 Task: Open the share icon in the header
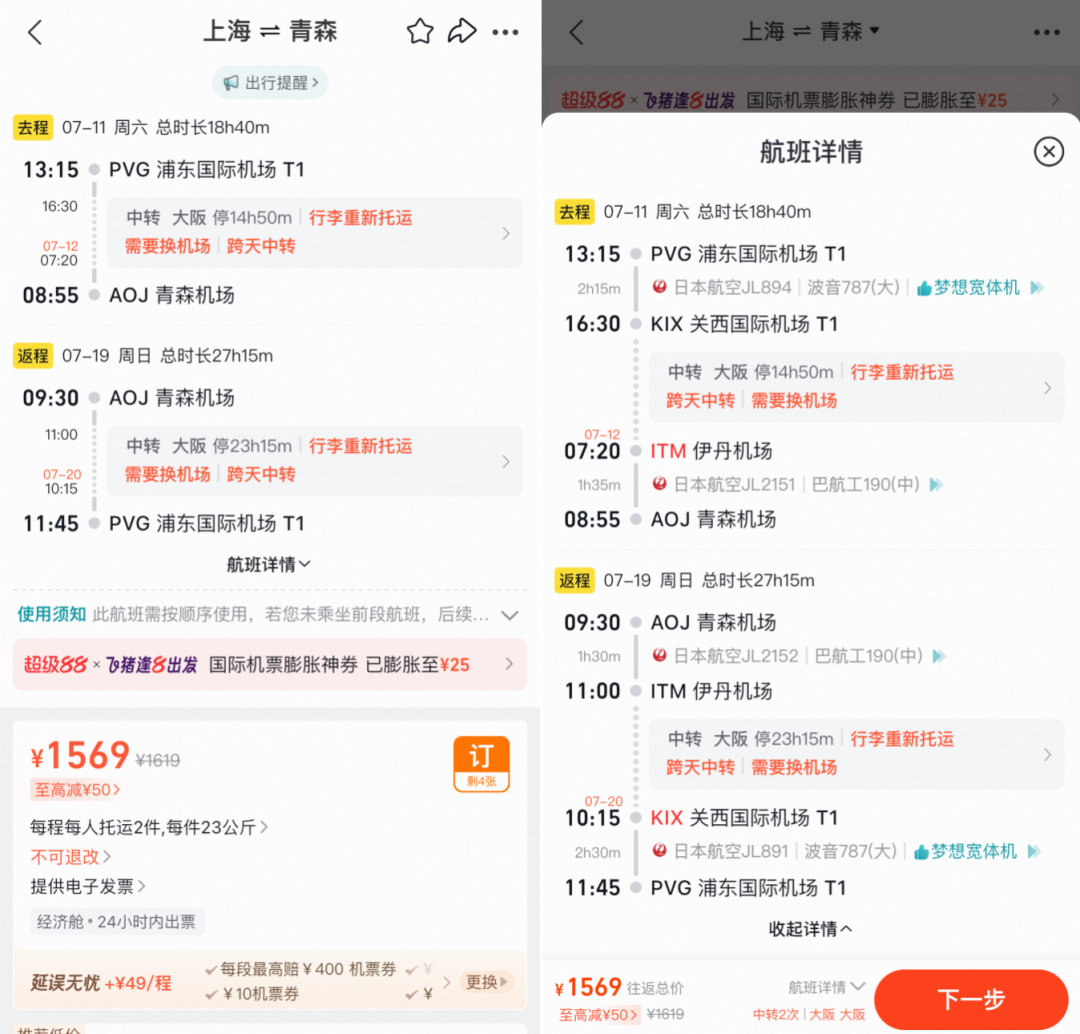[462, 31]
